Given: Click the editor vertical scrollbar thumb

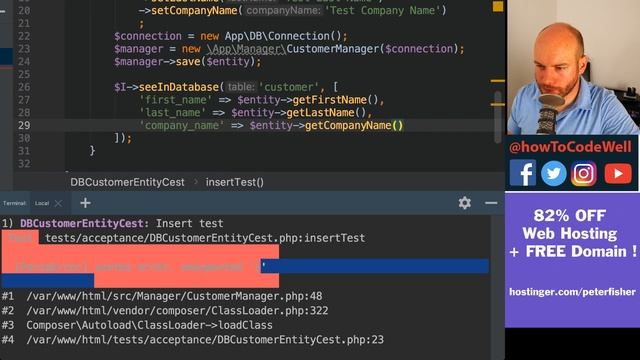Looking at the screenshot, I should (498, 116).
